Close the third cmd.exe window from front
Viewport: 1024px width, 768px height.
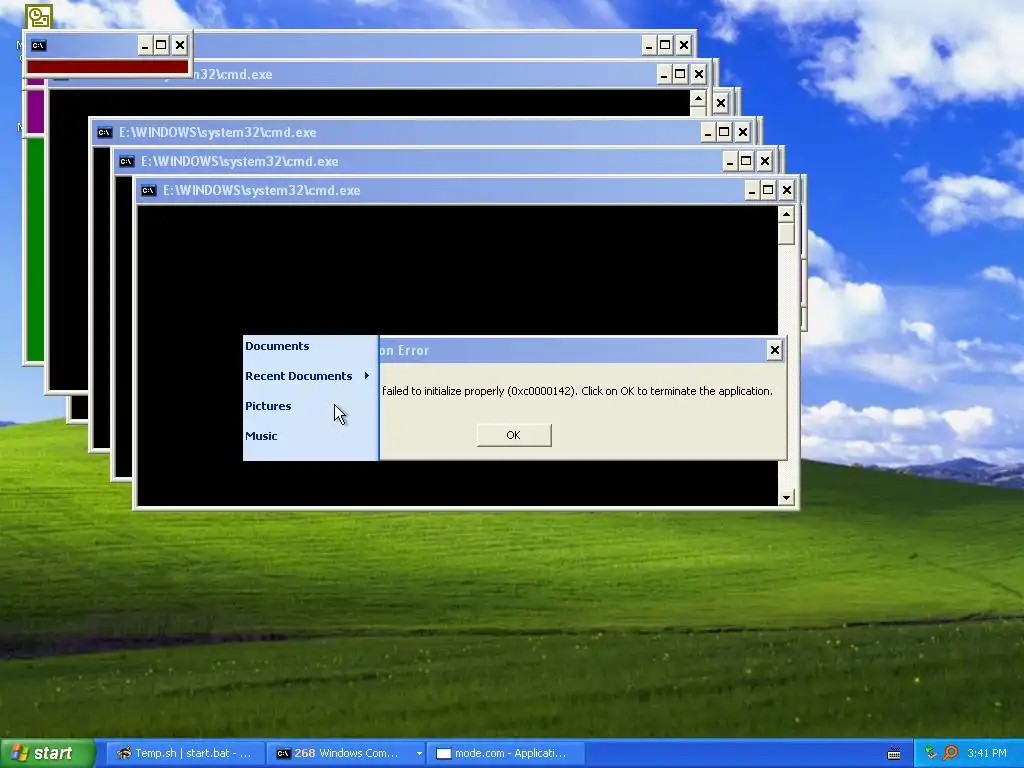(x=743, y=133)
